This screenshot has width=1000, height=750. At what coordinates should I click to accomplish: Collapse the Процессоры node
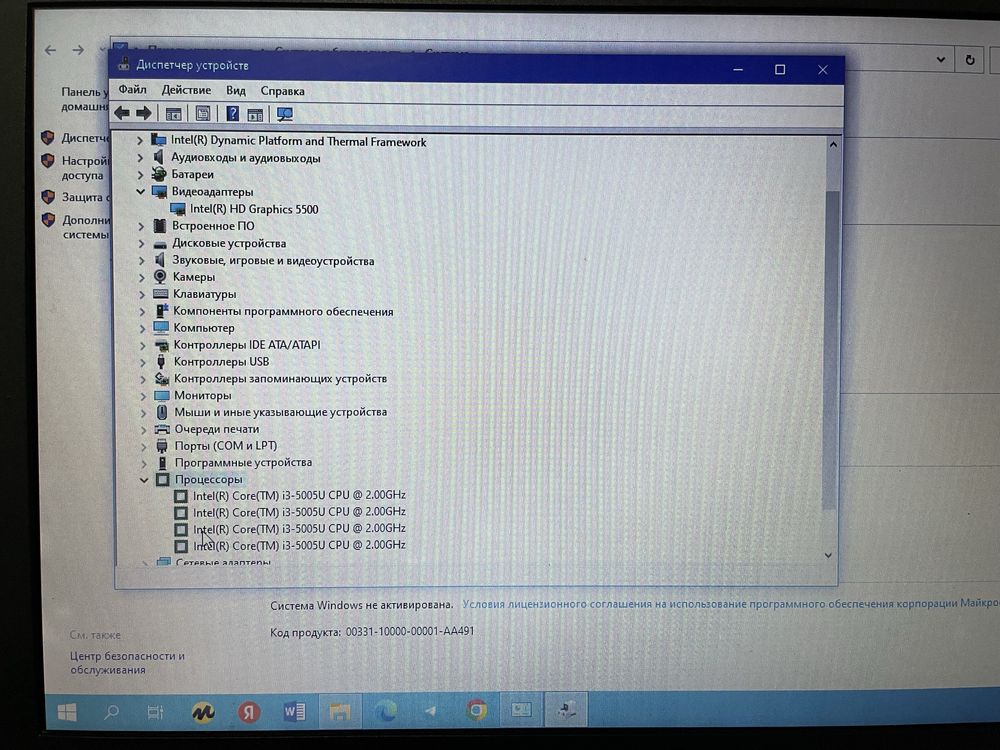pyautogui.click(x=144, y=480)
